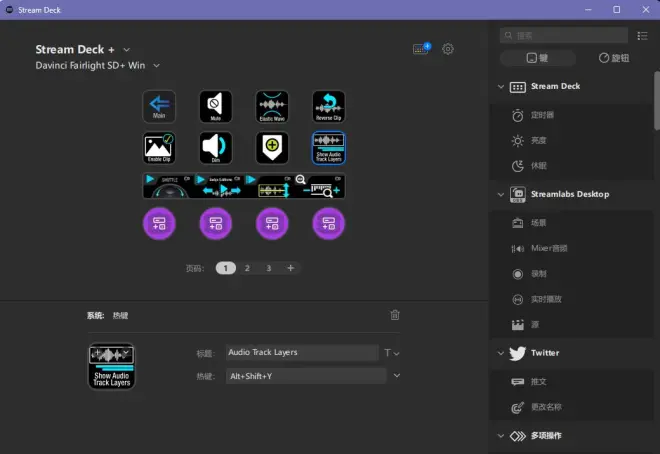Viewport: 660px width, 454px height.
Task: Collapse the Twitter category
Action: (x=500, y=353)
